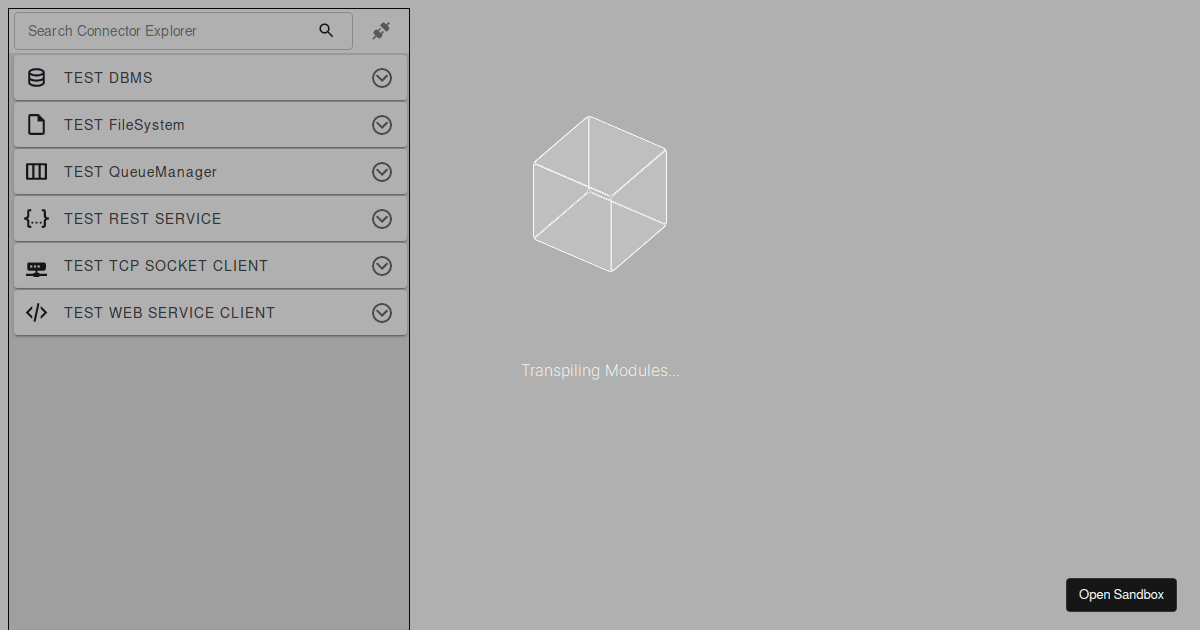This screenshot has width=1200, height=630.
Task: Click the queue columns icon for TEST QueueManager
Action: click(x=36, y=171)
